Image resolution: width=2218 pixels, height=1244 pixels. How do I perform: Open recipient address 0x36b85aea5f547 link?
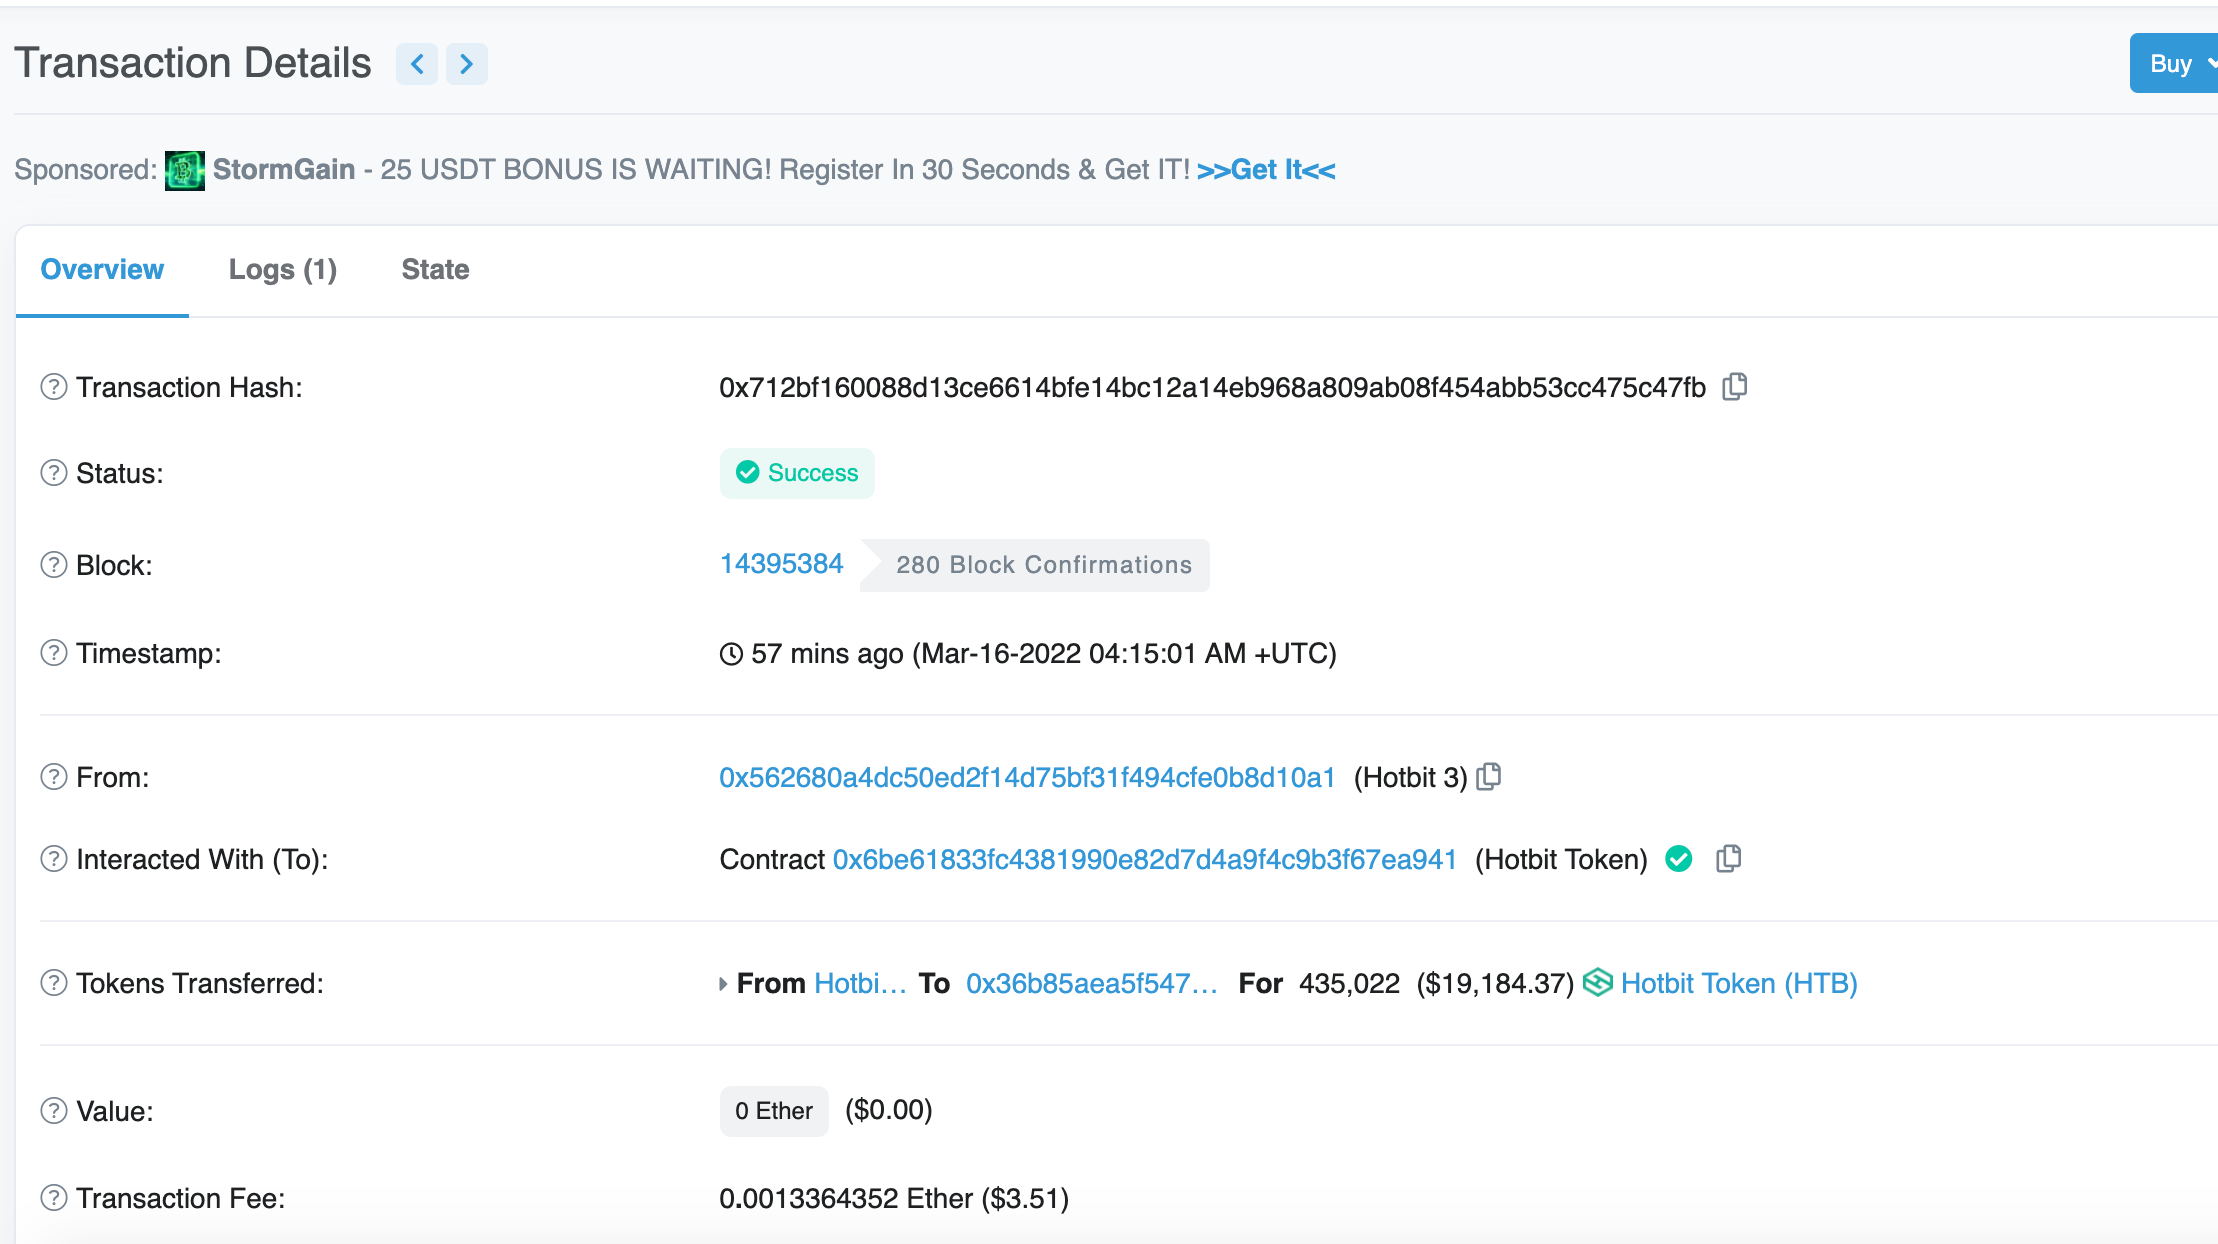coord(1091,984)
